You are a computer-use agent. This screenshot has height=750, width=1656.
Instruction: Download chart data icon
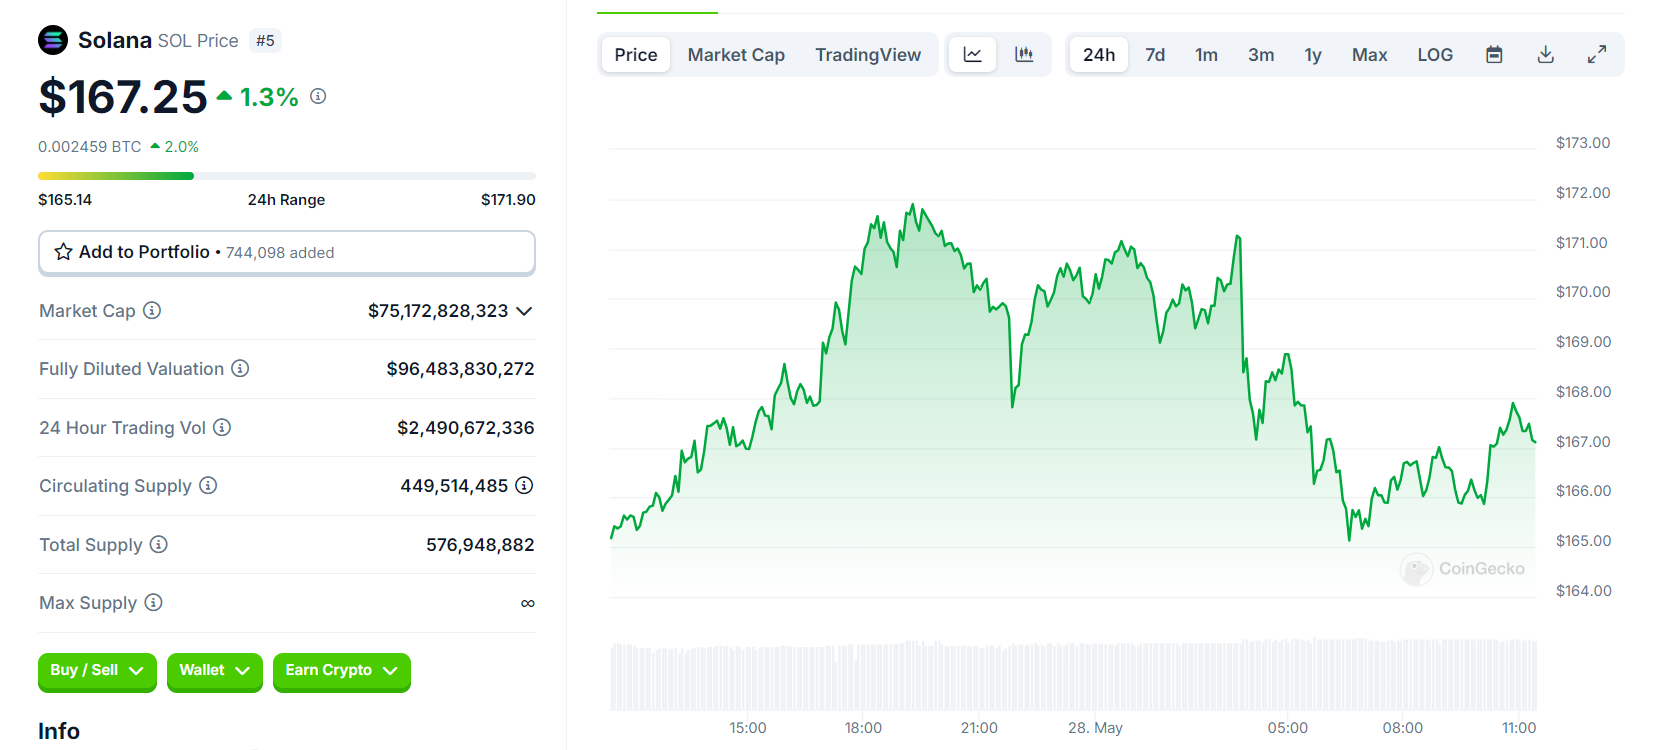coord(1546,55)
